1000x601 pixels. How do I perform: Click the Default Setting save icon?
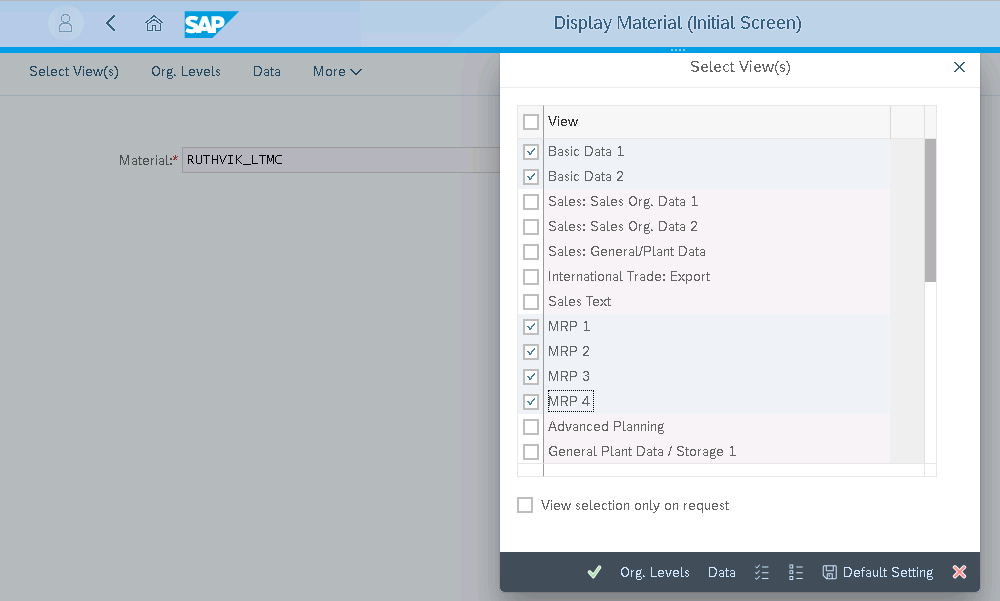click(830, 572)
